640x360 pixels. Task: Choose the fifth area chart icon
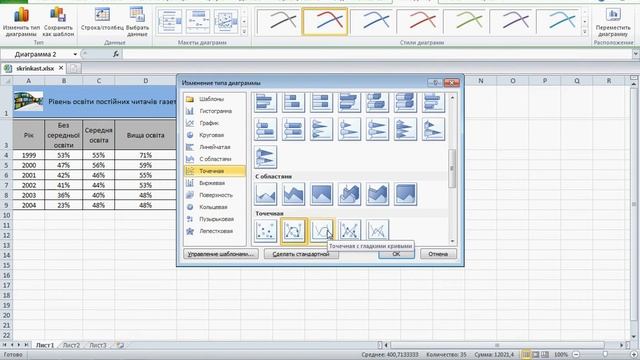pos(378,194)
